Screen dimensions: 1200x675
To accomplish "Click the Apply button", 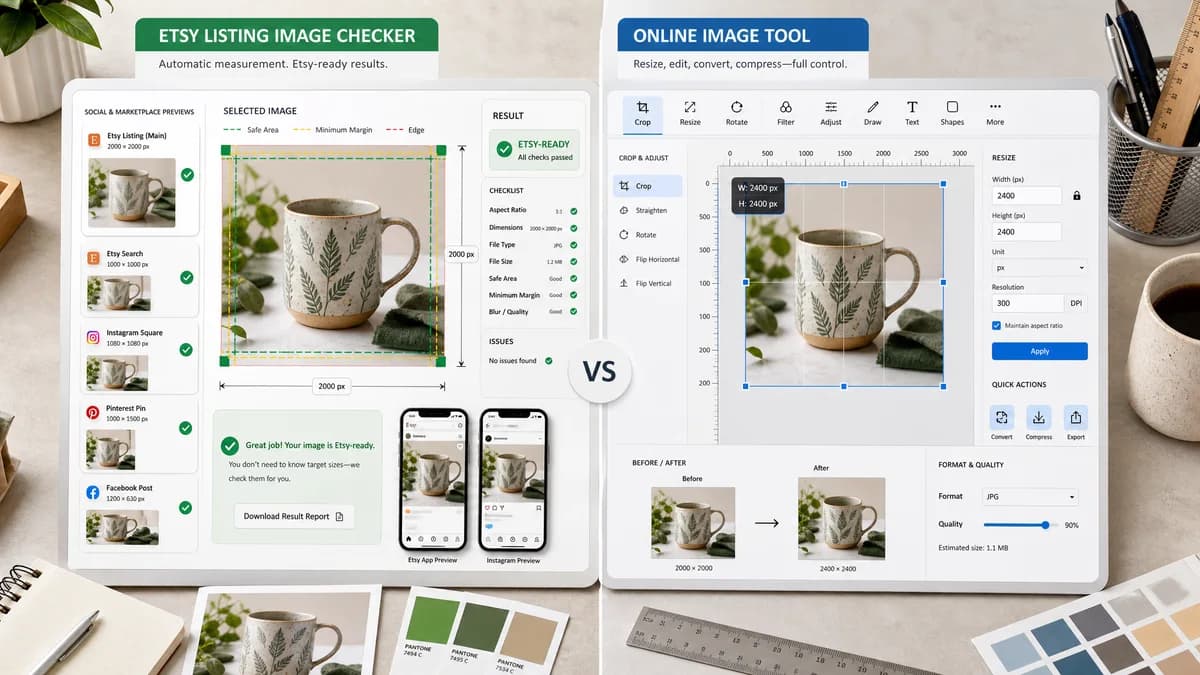I will 1039,351.
